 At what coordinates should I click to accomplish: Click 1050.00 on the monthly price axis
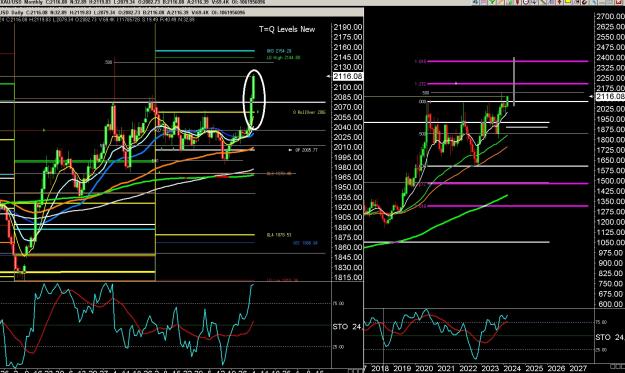610,242
